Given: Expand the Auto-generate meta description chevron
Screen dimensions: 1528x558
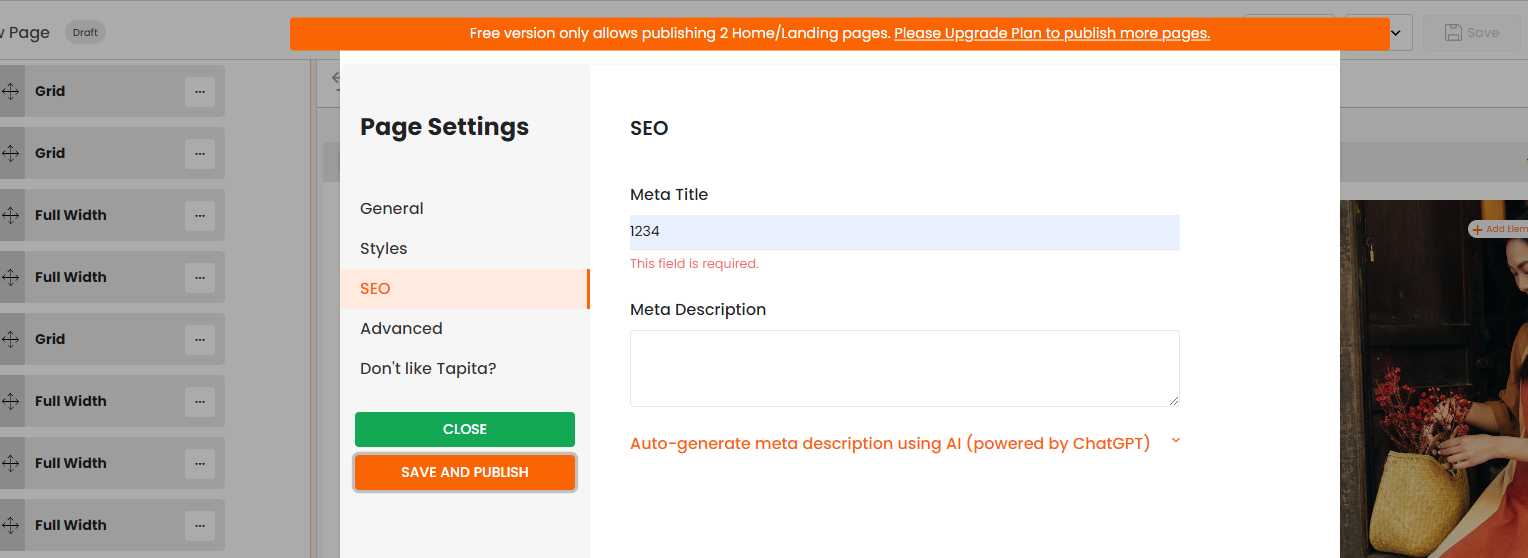Looking at the screenshot, I should 1175,441.
